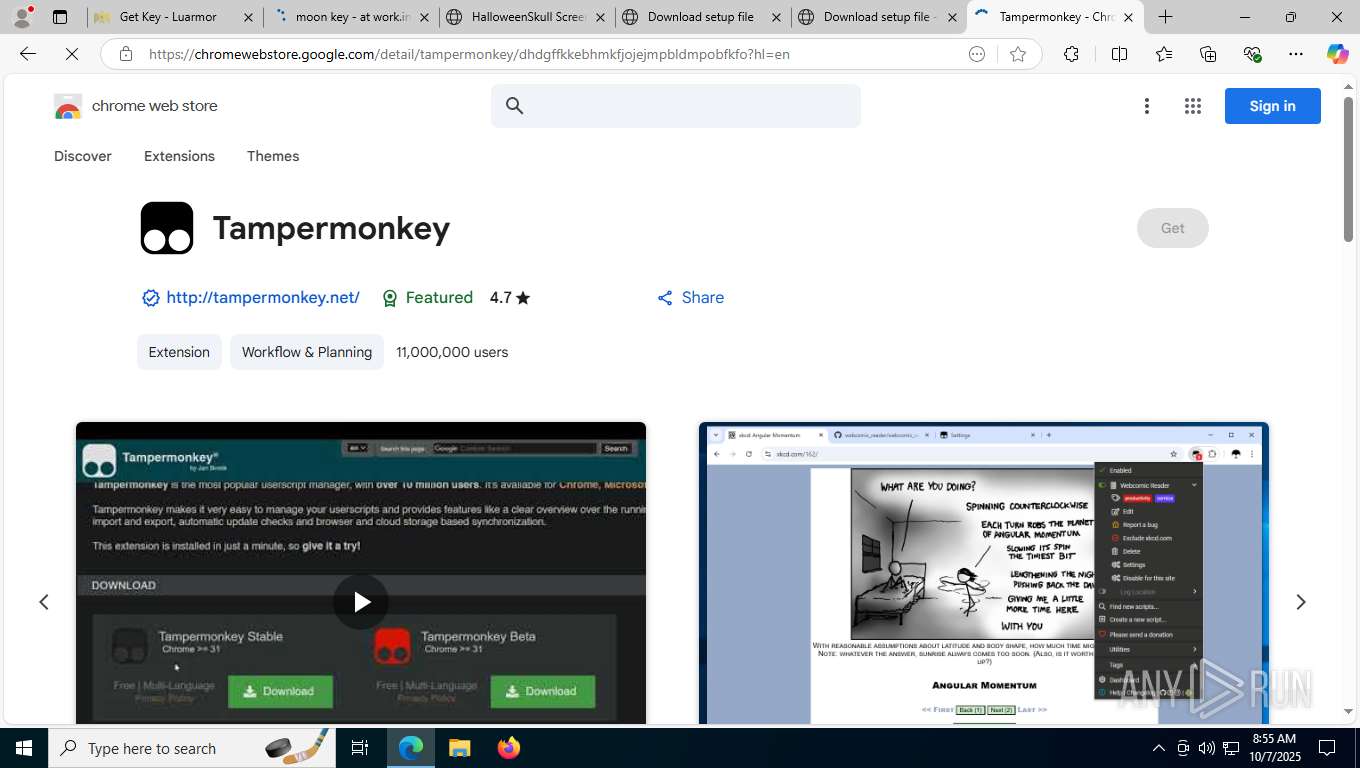Open notification center icon
This screenshot has width=1360, height=768.
tap(1327, 748)
